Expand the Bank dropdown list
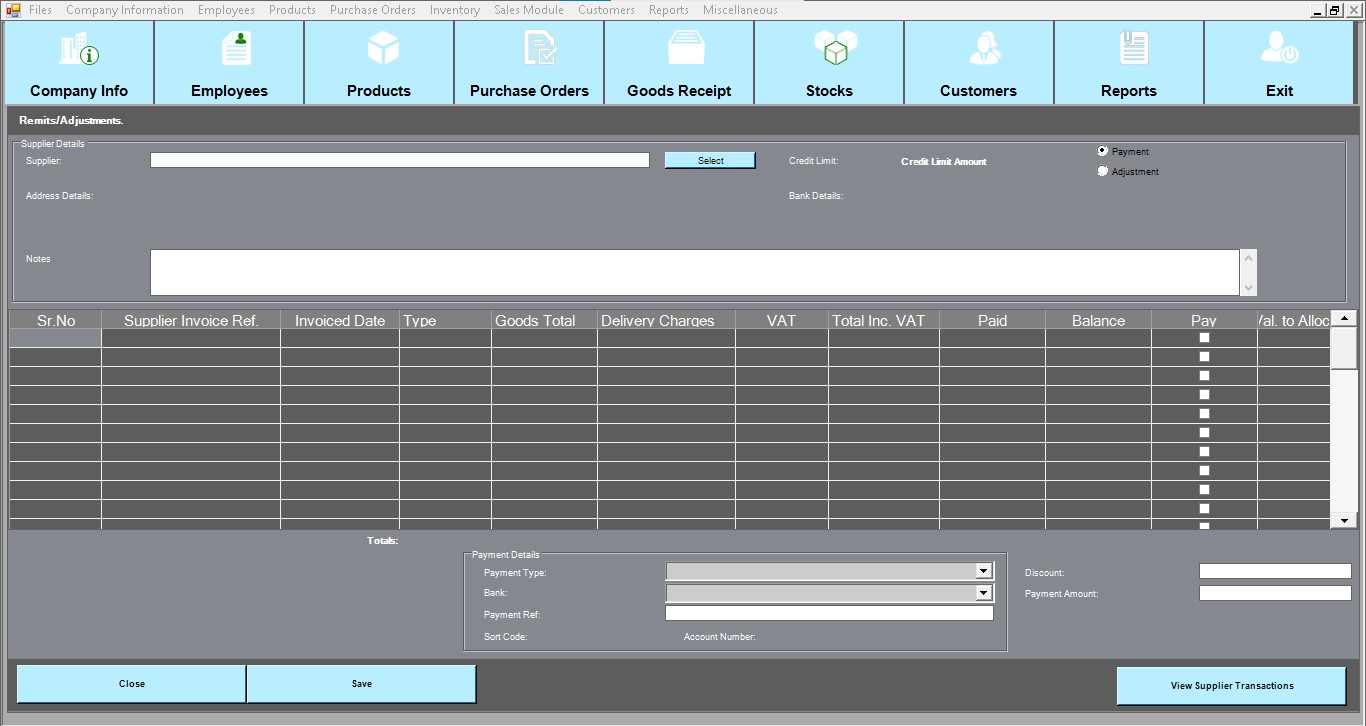Viewport: 1366px width, 726px height. (x=984, y=593)
